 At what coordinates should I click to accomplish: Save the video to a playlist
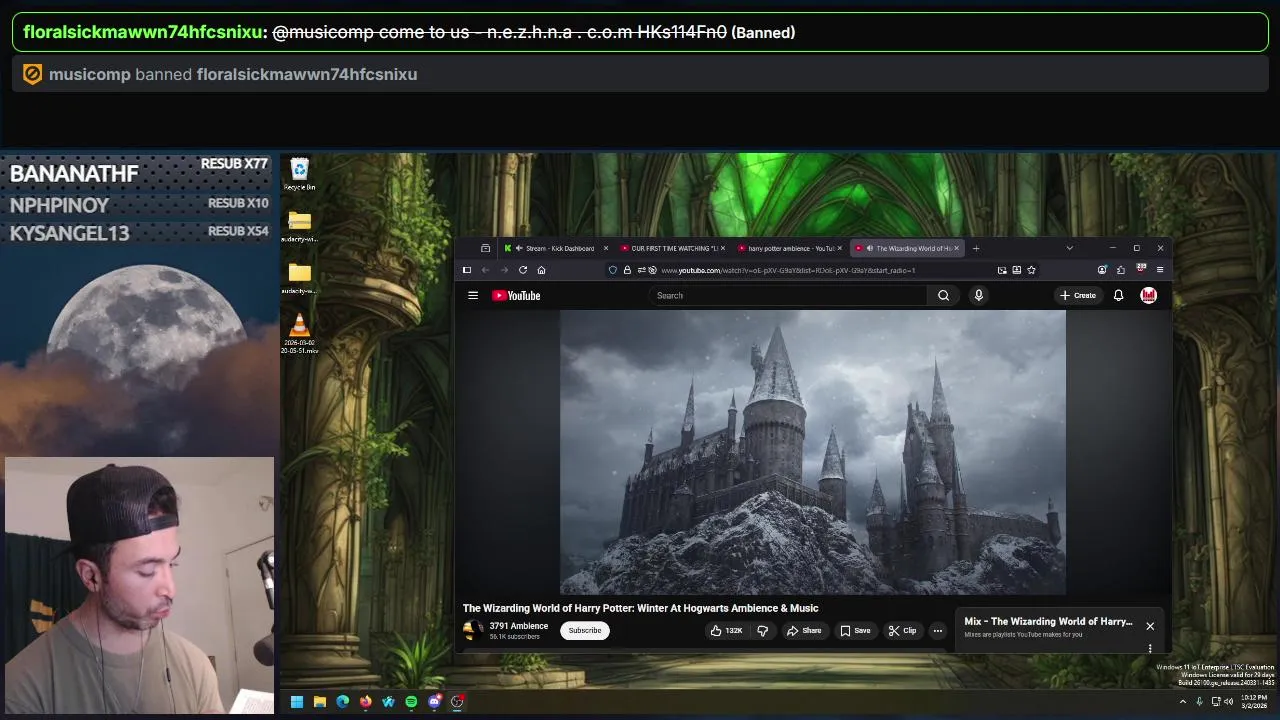point(855,631)
